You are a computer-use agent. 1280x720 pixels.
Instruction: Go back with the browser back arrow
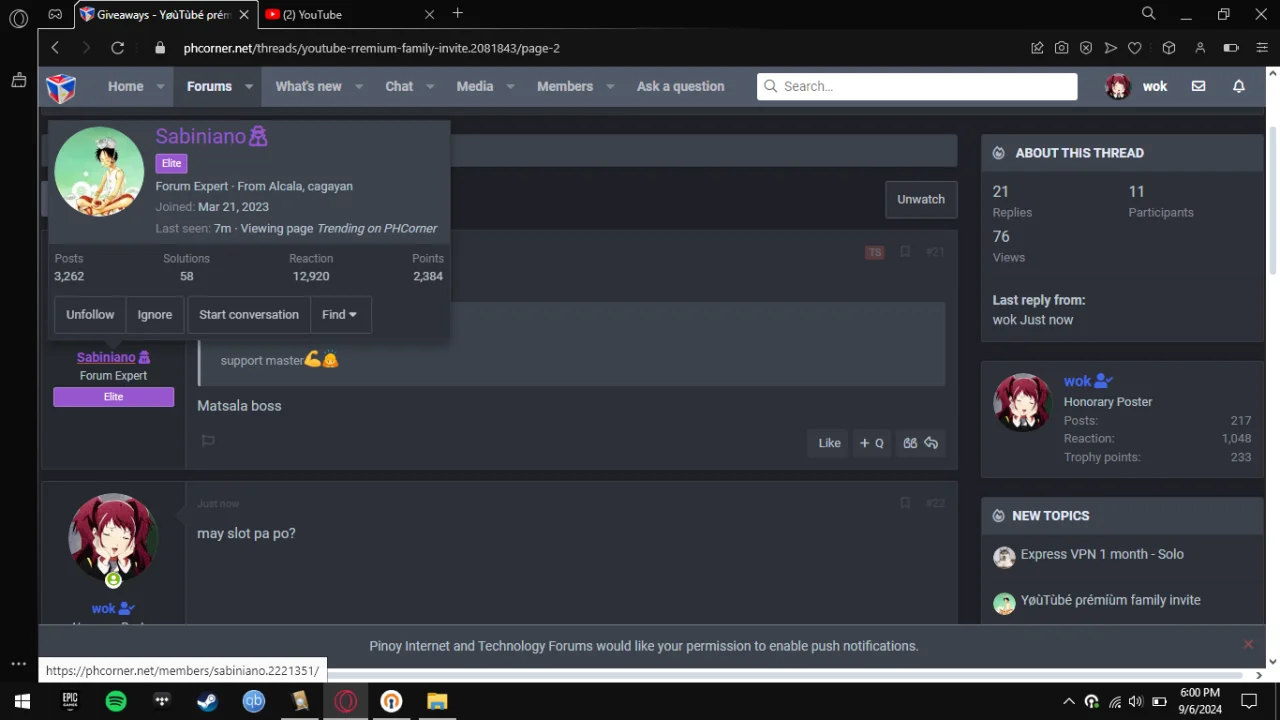(x=55, y=48)
